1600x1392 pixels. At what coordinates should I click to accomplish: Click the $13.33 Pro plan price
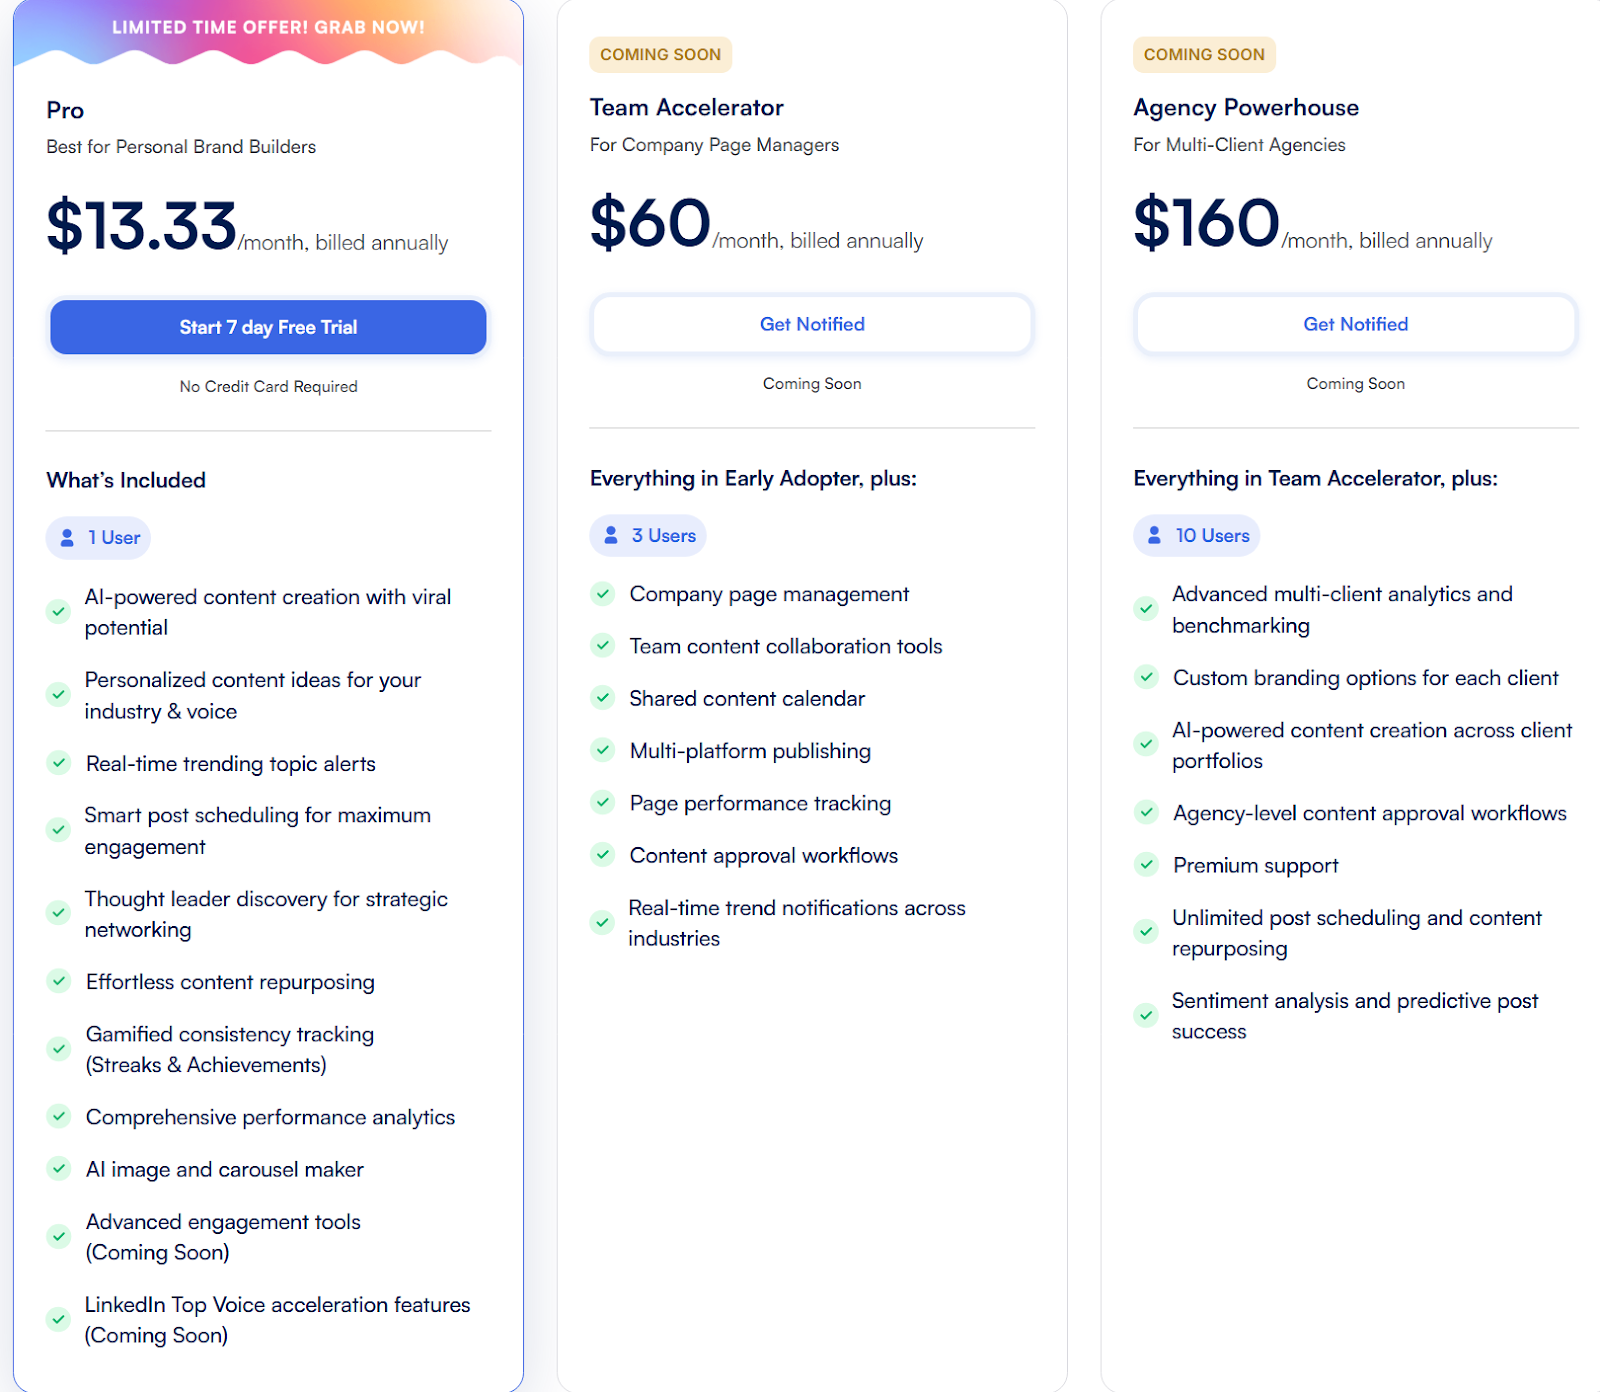(x=141, y=226)
